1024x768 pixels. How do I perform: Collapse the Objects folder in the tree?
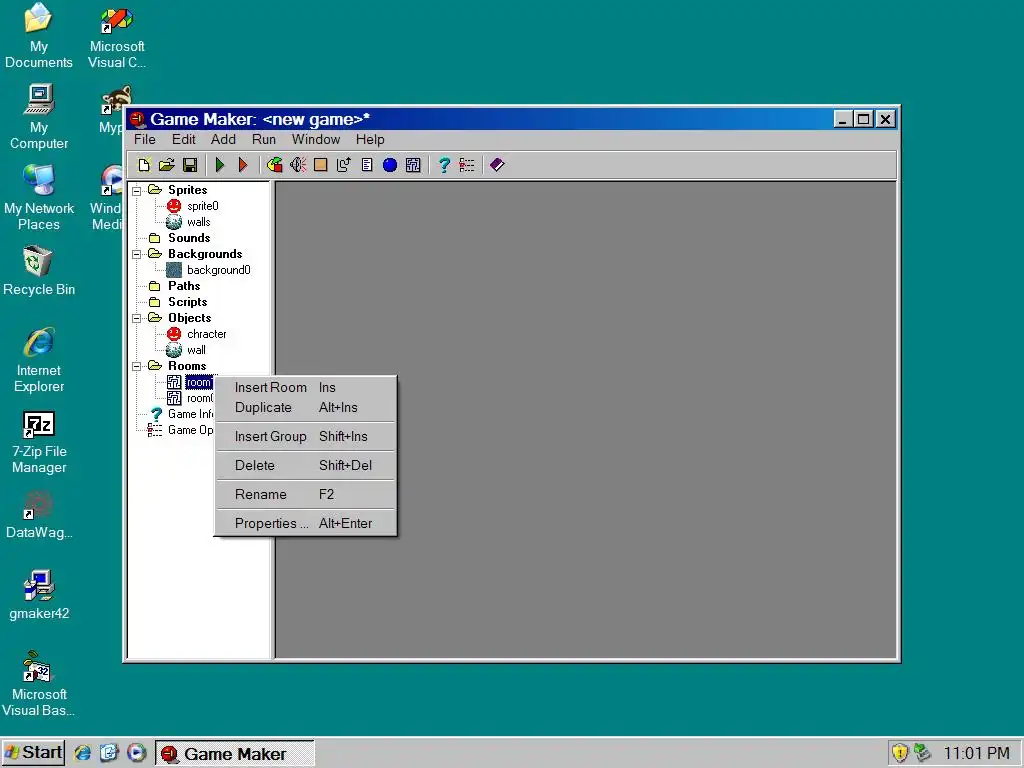[x=136, y=318]
